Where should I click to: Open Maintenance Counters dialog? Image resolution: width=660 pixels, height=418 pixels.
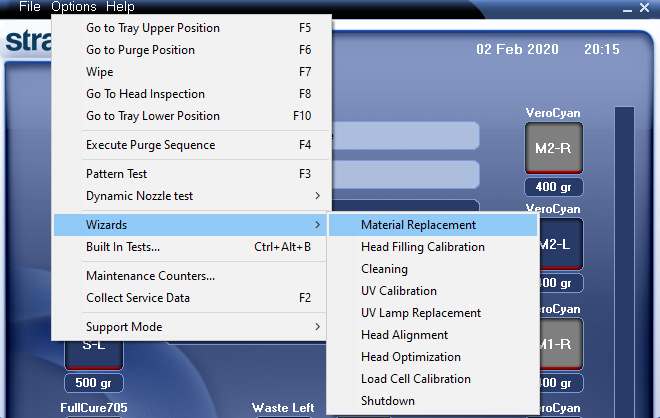[150, 276]
